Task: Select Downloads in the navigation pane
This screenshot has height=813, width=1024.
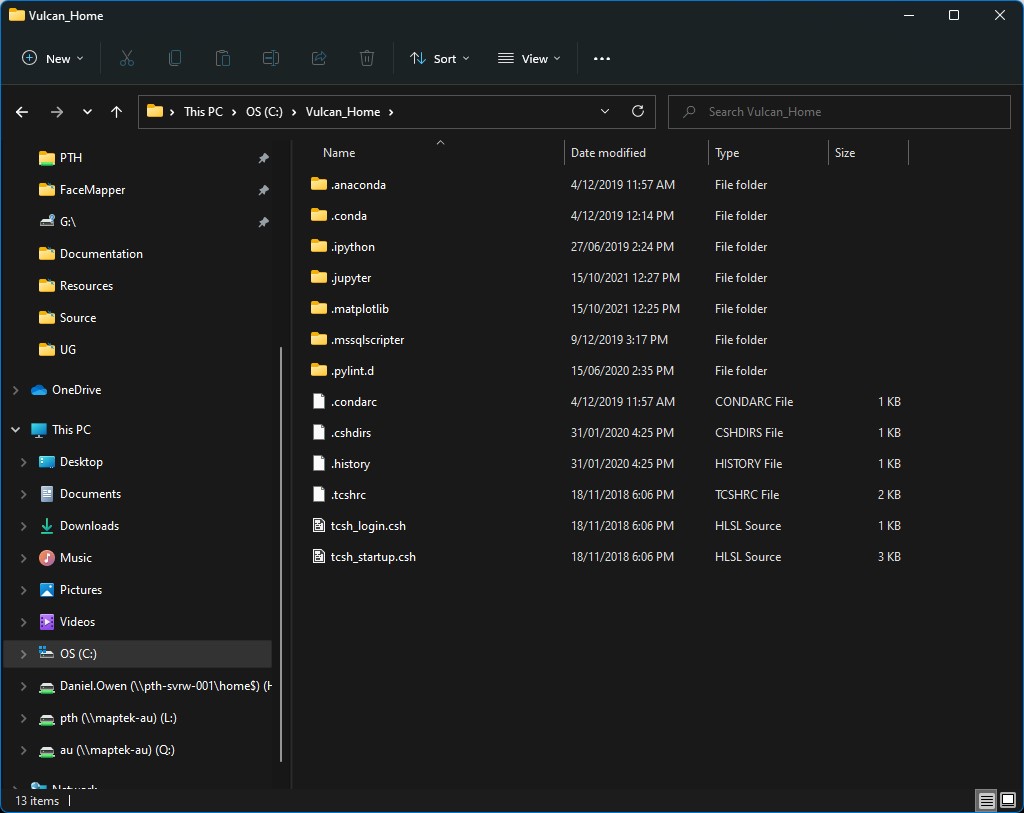Action: coord(89,526)
